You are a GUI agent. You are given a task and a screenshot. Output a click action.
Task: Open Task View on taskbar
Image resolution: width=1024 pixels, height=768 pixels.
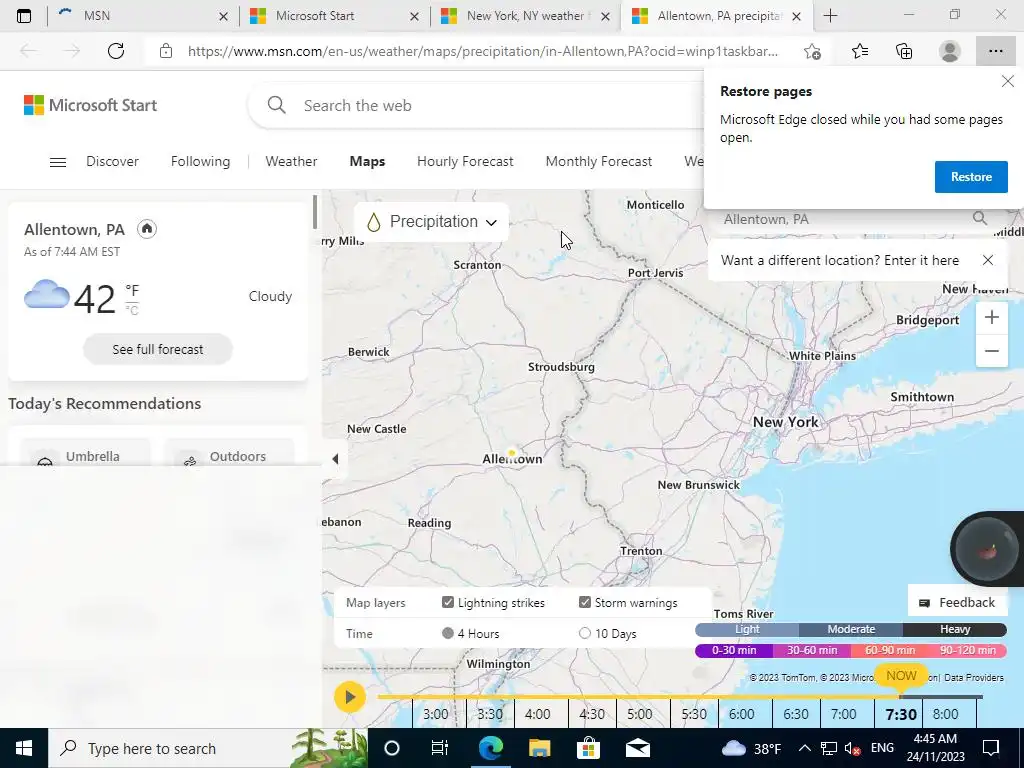pos(440,748)
